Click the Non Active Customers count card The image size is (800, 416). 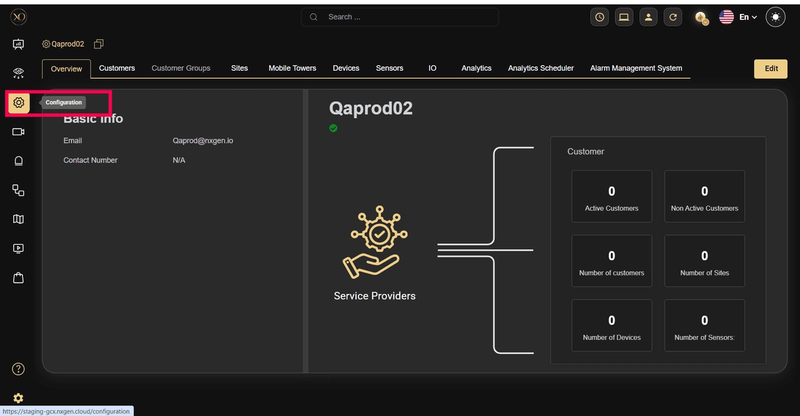[704, 197]
